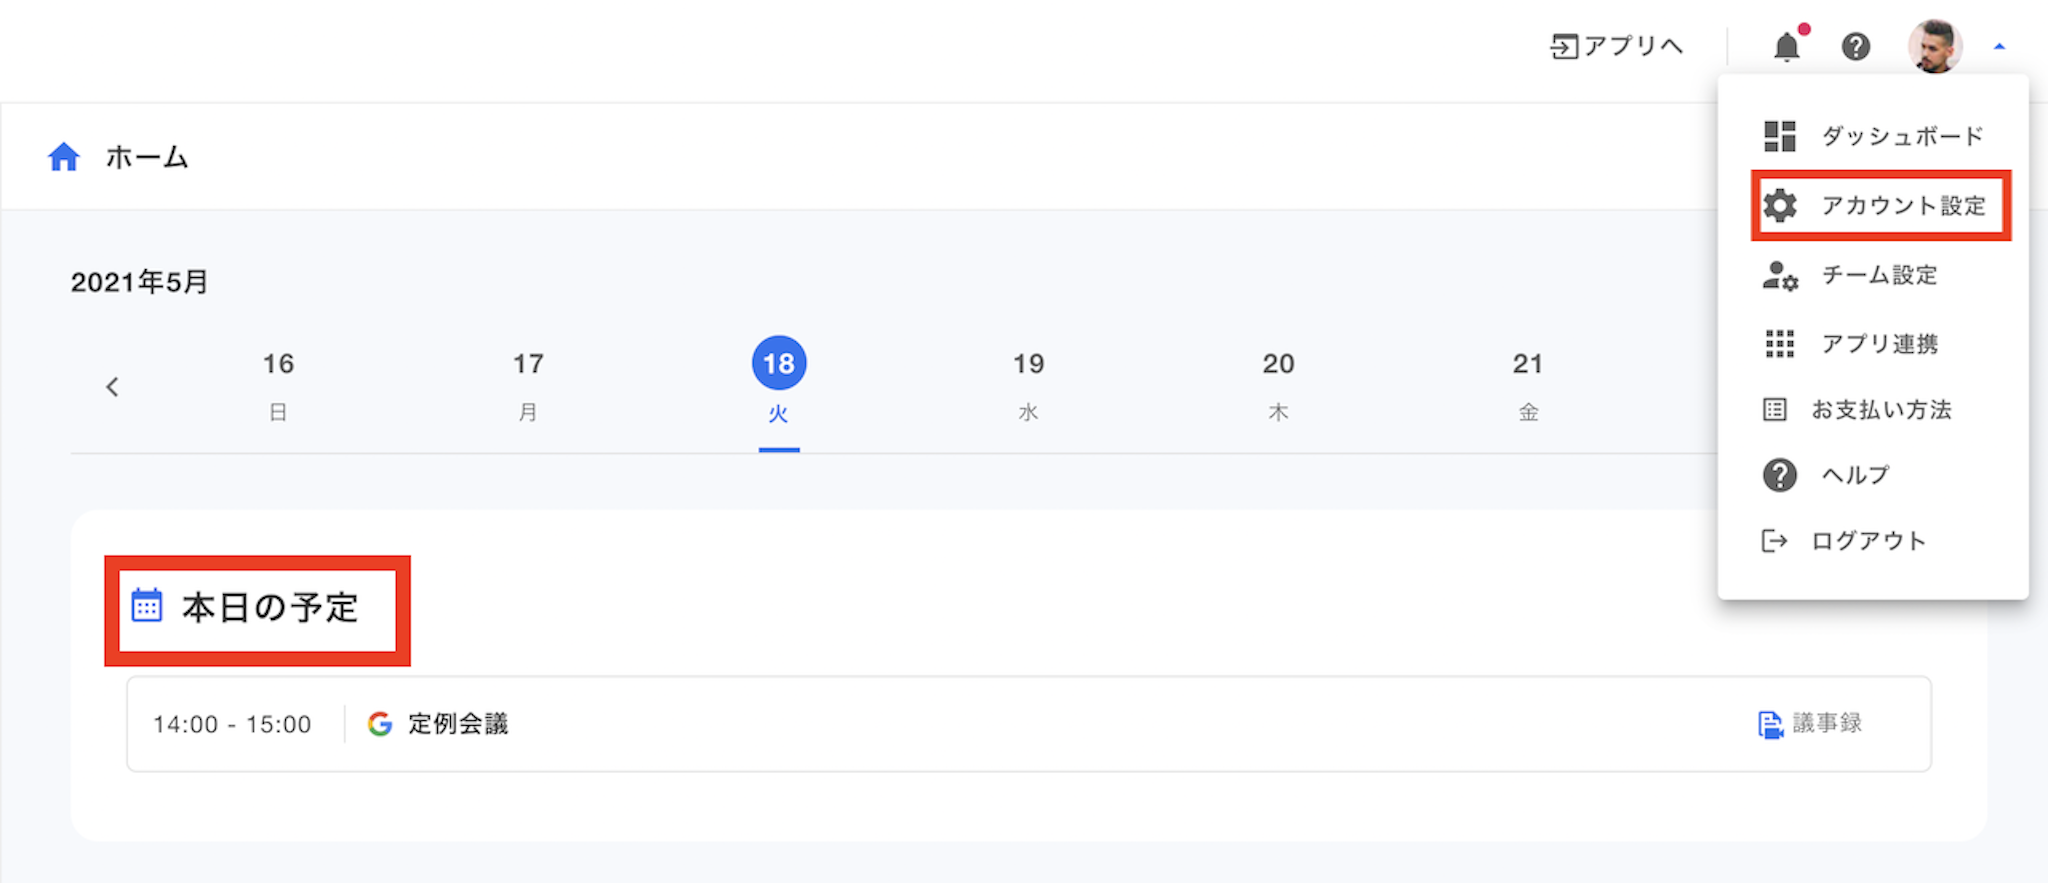Open チーム設定 menu item
Screen dimensions: 2048x883
click(x=1878, y=275)
